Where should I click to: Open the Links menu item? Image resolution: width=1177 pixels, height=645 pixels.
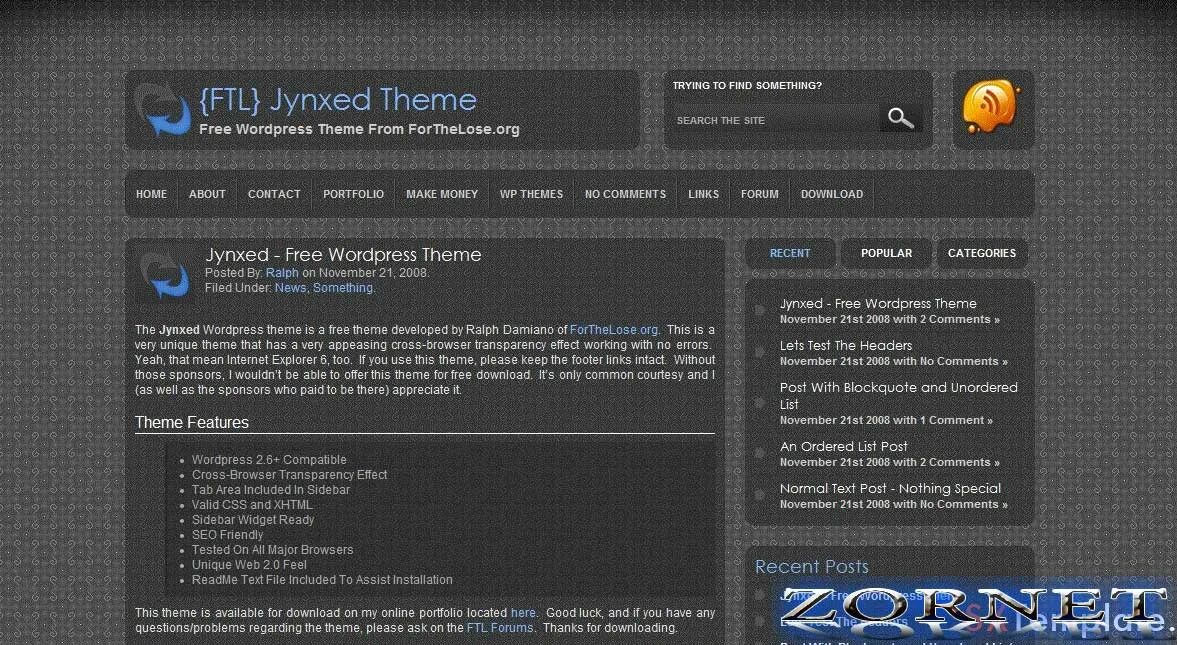[703, 194]
